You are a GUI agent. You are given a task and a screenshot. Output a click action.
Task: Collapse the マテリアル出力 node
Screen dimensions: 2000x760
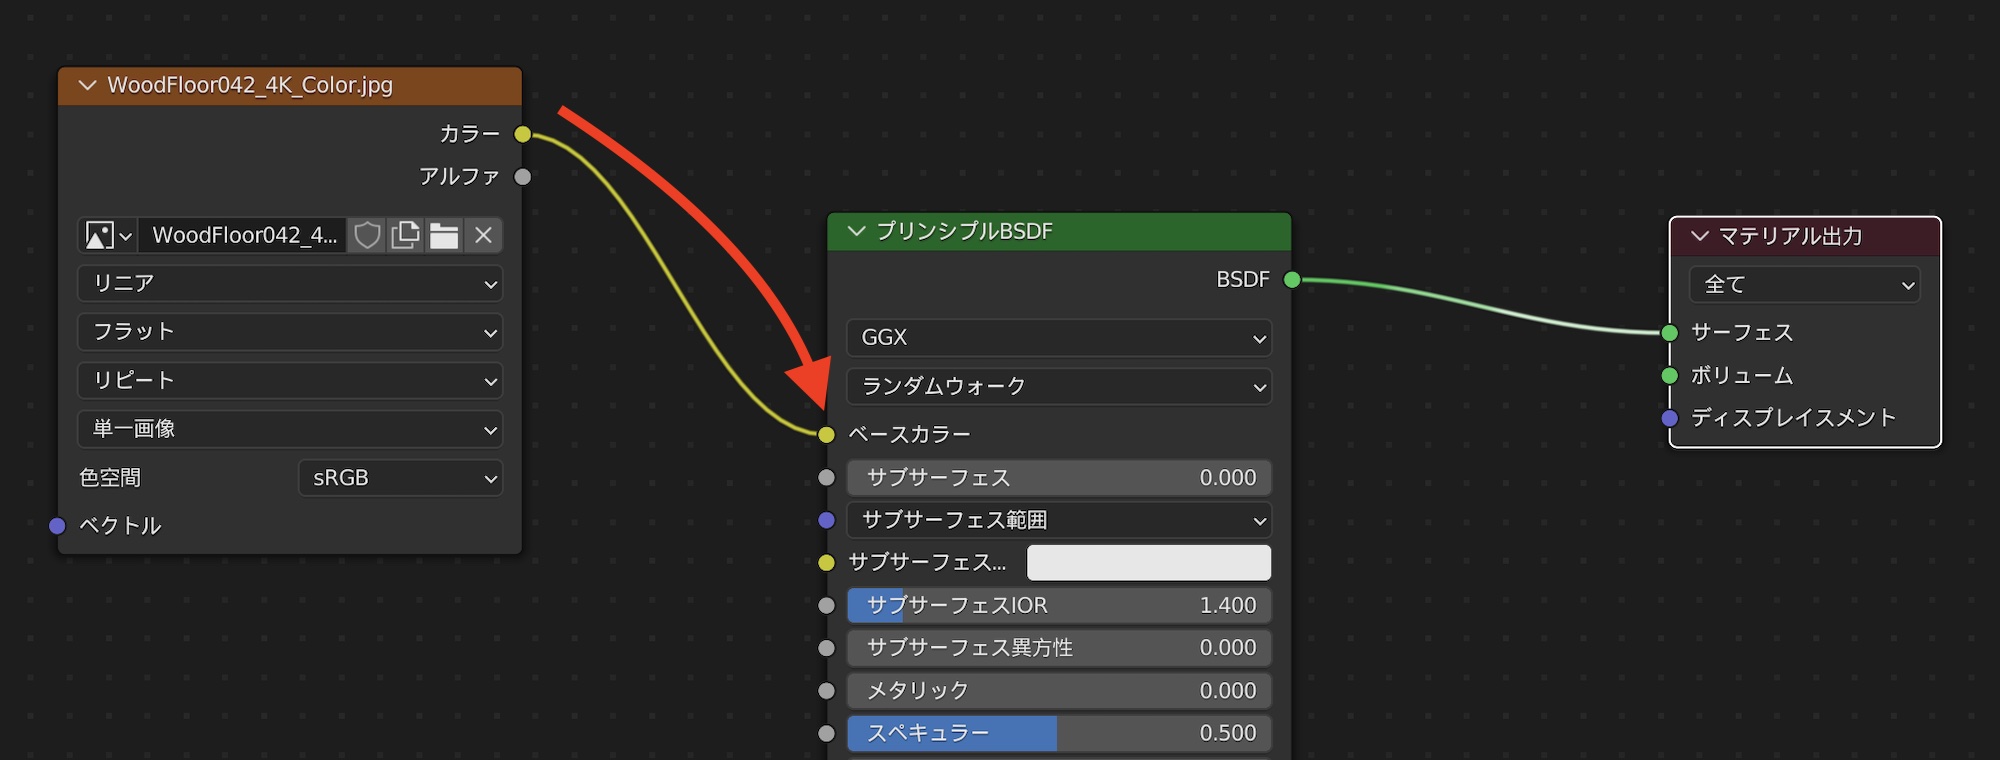click(1699, 237)
